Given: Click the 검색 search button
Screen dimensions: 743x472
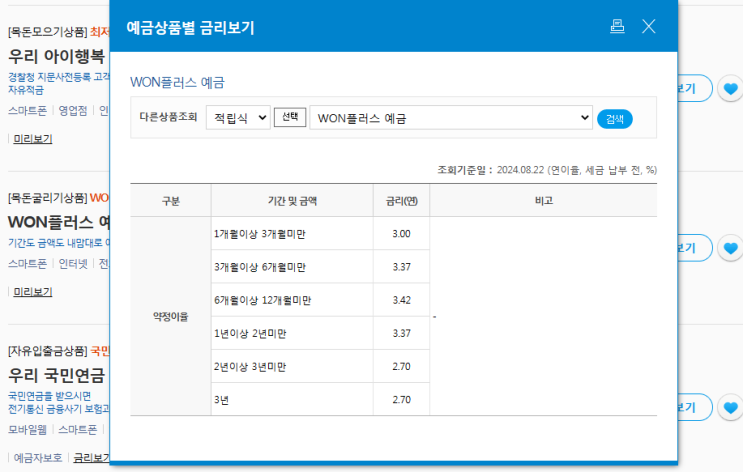Looking at the screenshot, I should [615, 119].
